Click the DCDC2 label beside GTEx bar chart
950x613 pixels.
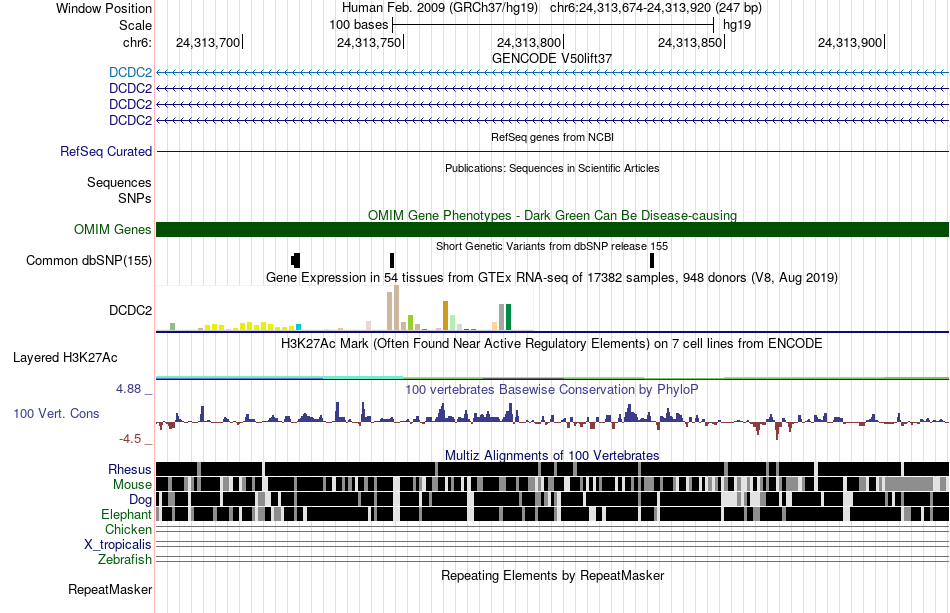130,310
